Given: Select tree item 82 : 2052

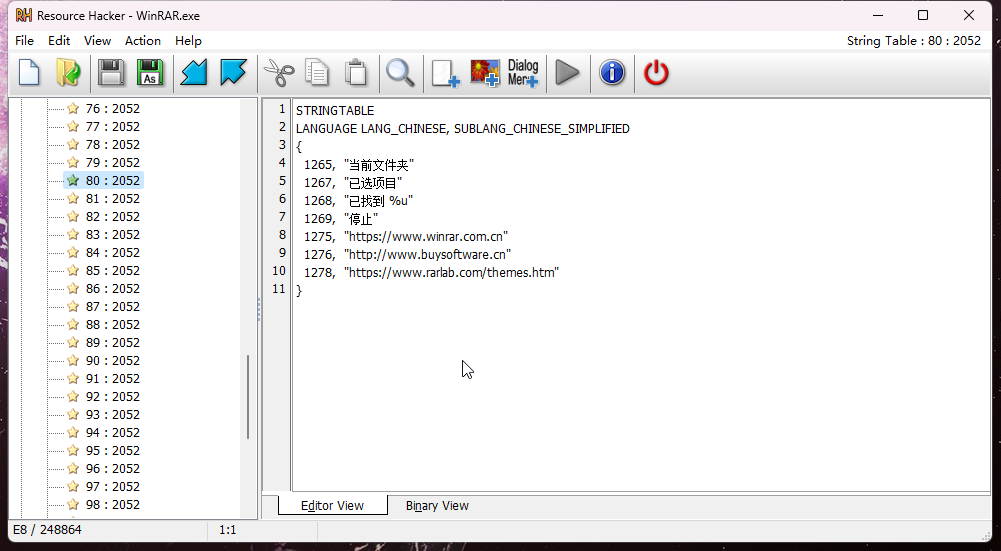Looking at the screenshot, I should (x=113, y=216).
